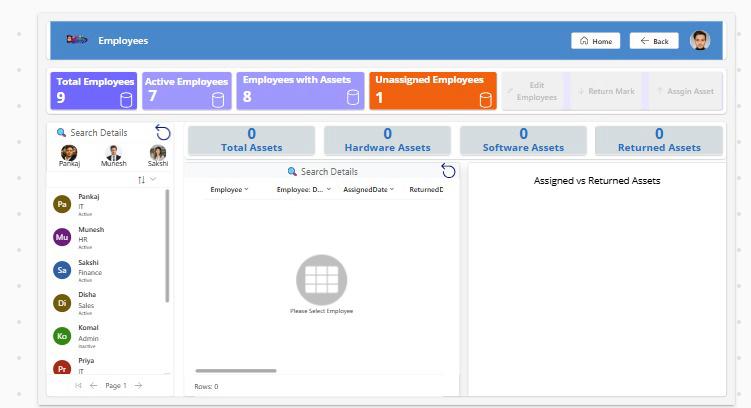Select Munesh's photo thumbnail
The width and height of the screenshot is (751, 408).
[114, 153]
